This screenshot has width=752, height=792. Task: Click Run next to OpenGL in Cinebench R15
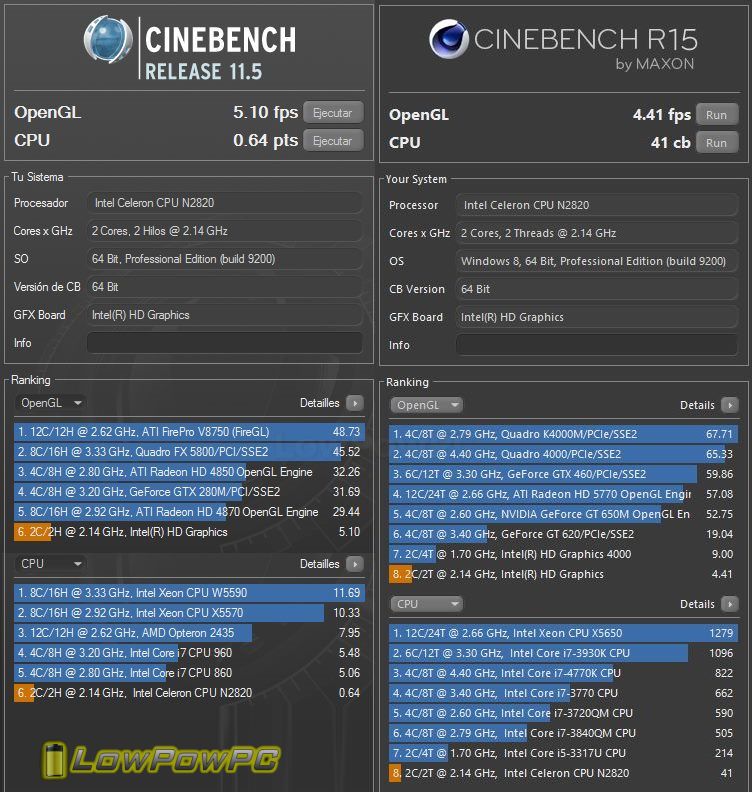click(x=717, y=115)
